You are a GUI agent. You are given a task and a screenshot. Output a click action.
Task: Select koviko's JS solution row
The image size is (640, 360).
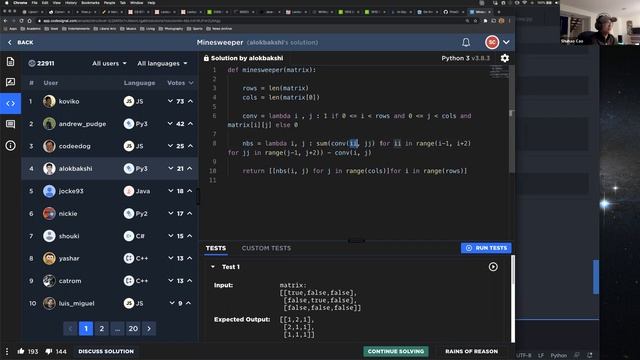pos(109,101)
